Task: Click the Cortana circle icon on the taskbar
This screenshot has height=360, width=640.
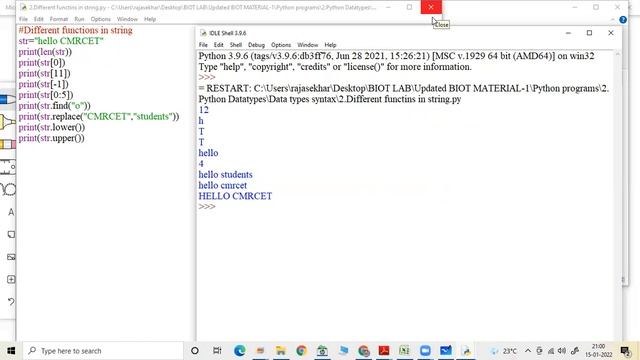Action: 195,351
